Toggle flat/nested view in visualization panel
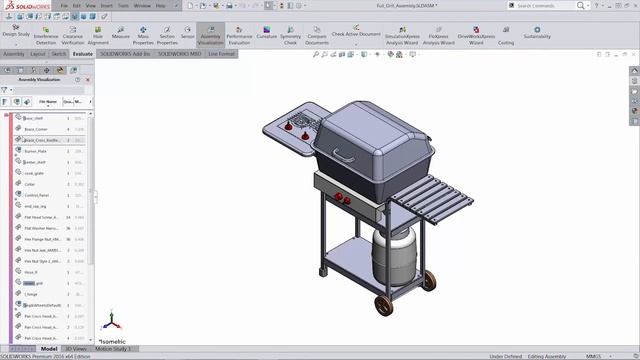The width and height of the screenshot is (640, 360). click(x=5, y=102)
